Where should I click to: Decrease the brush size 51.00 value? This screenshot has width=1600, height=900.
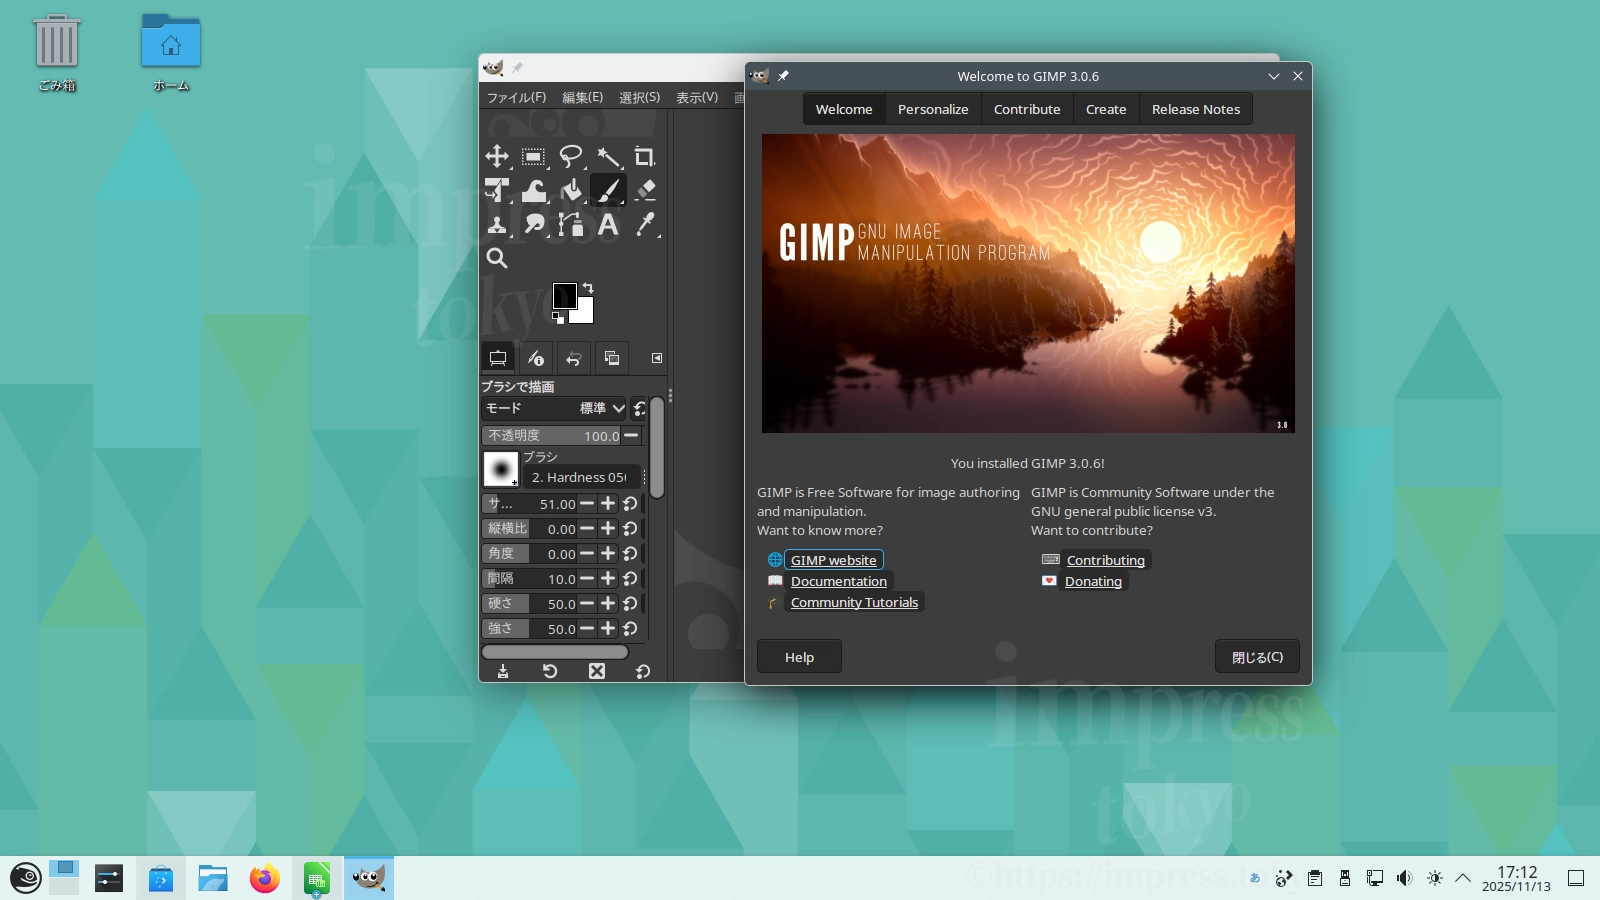pyautogui.click(x=587, y=504)
